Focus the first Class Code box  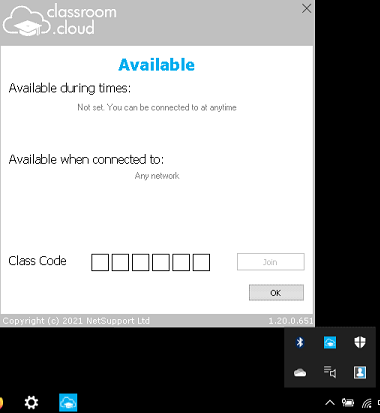point(100,262)
